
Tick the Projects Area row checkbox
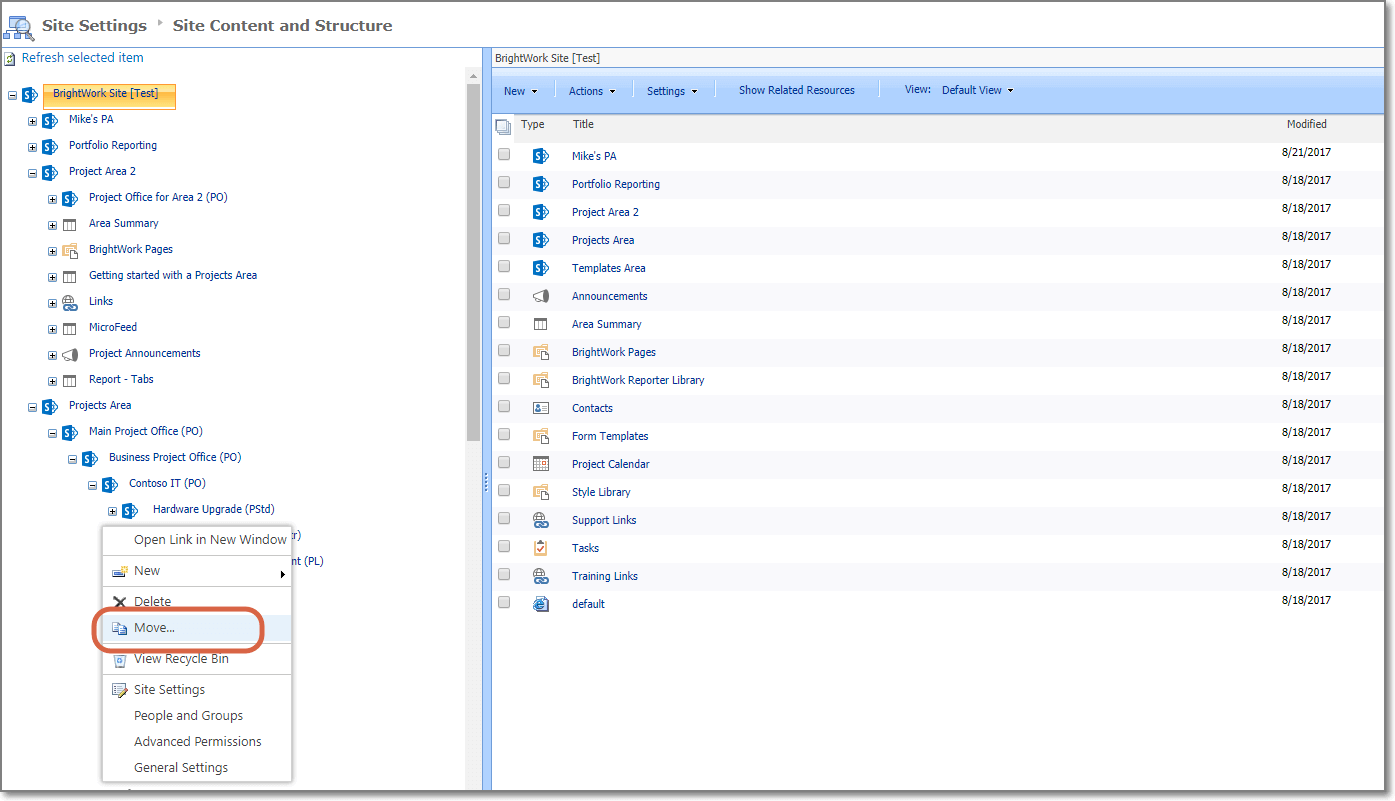pyautogui.click(x=504, y=238)
